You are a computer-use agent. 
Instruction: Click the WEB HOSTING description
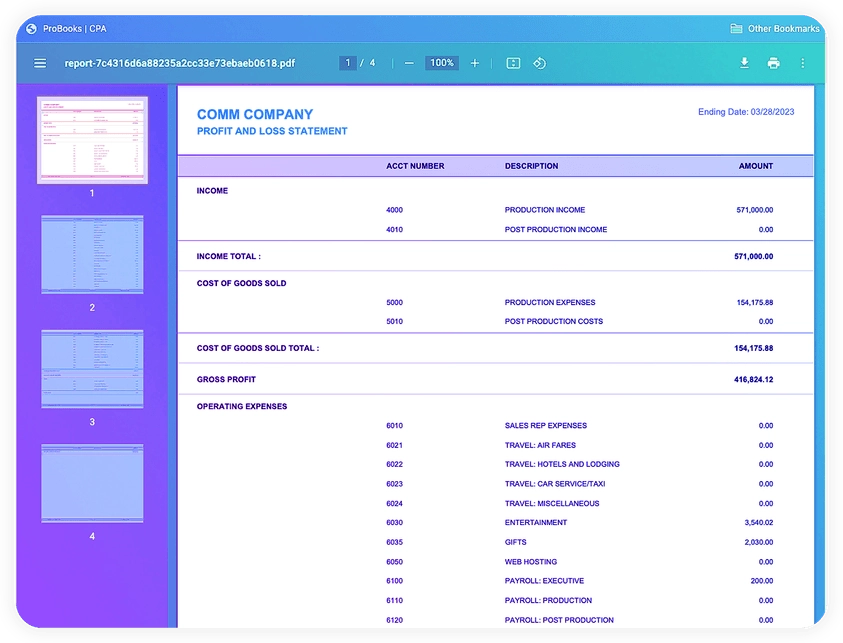point(531,562)
